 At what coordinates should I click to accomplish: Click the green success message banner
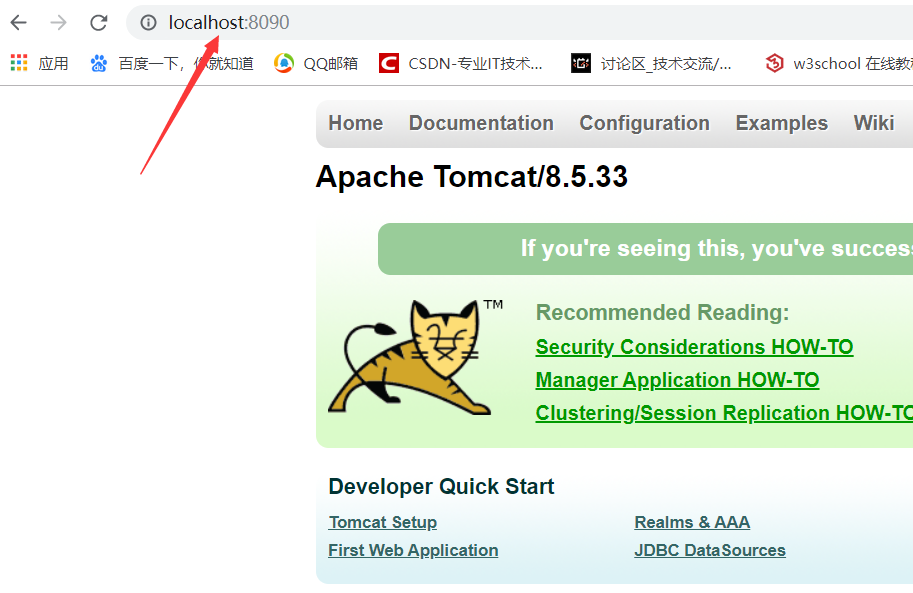[x=645, y=249]
